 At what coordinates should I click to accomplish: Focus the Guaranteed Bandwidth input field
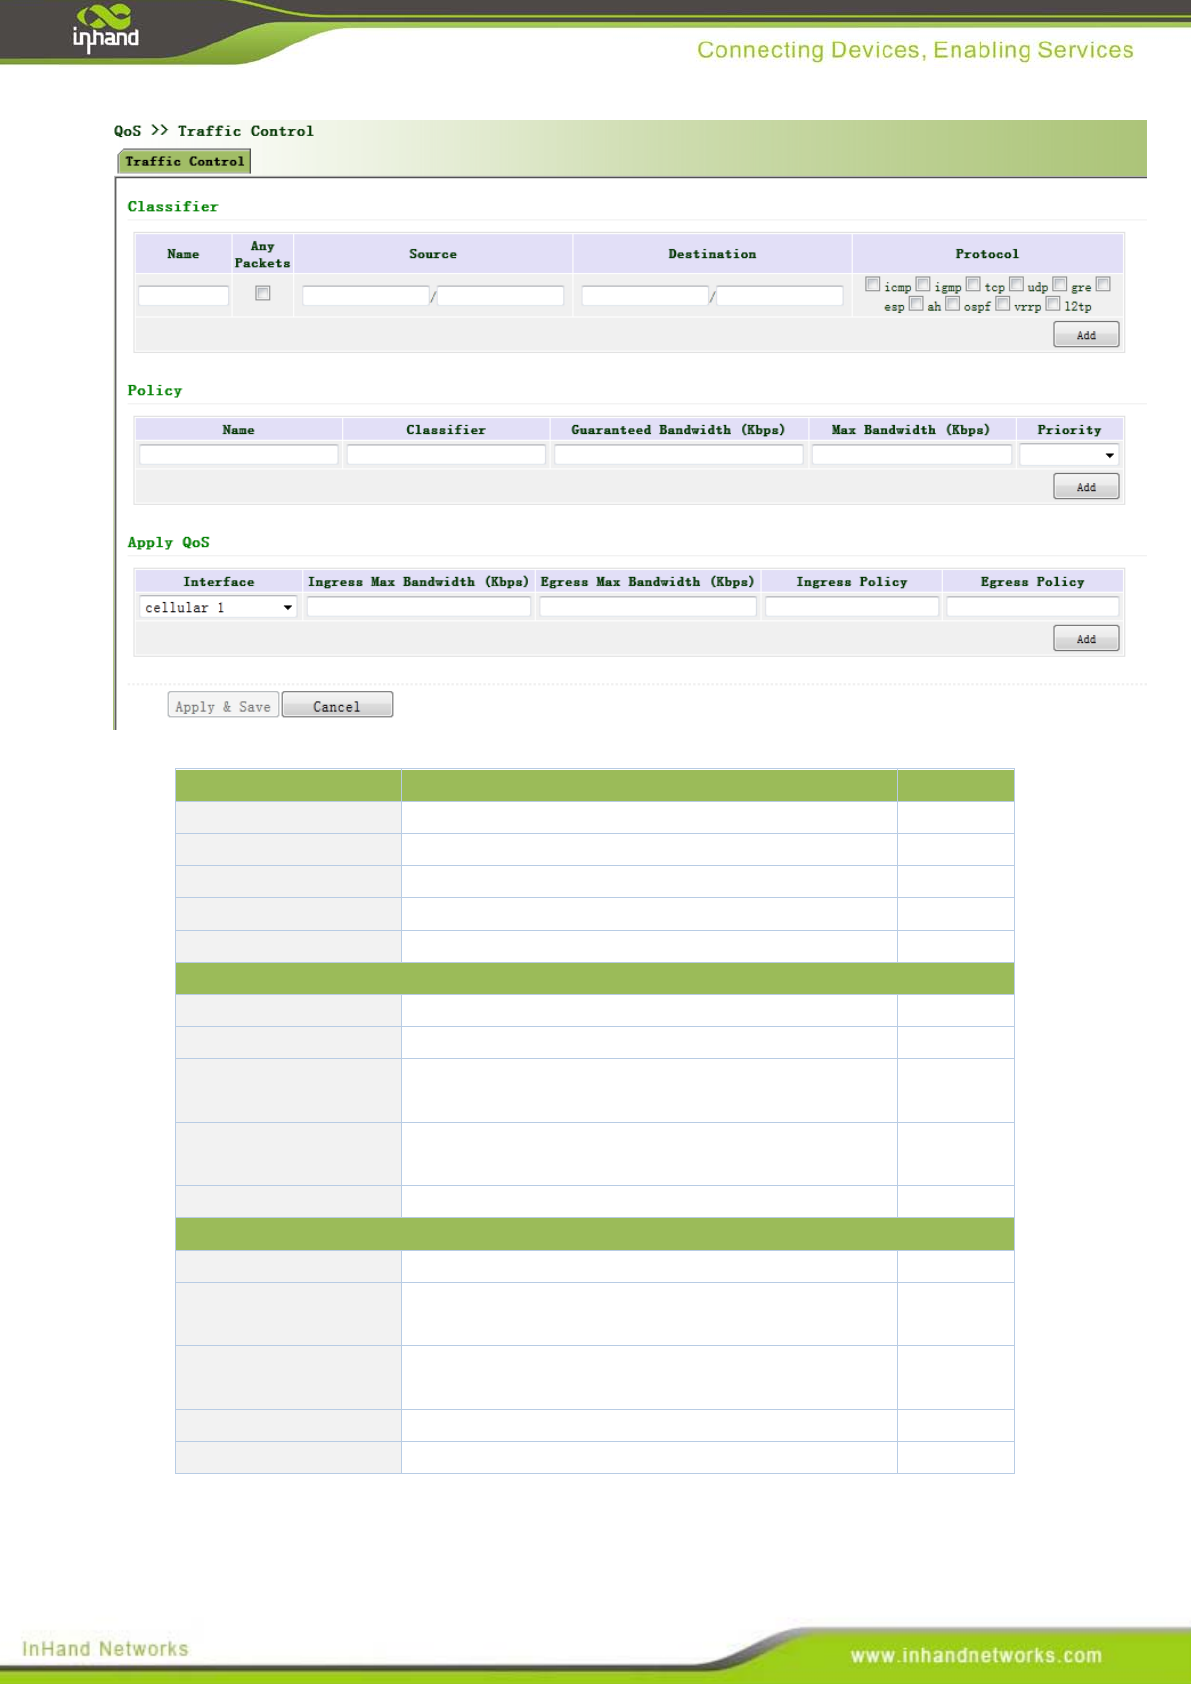coord(679,455)
